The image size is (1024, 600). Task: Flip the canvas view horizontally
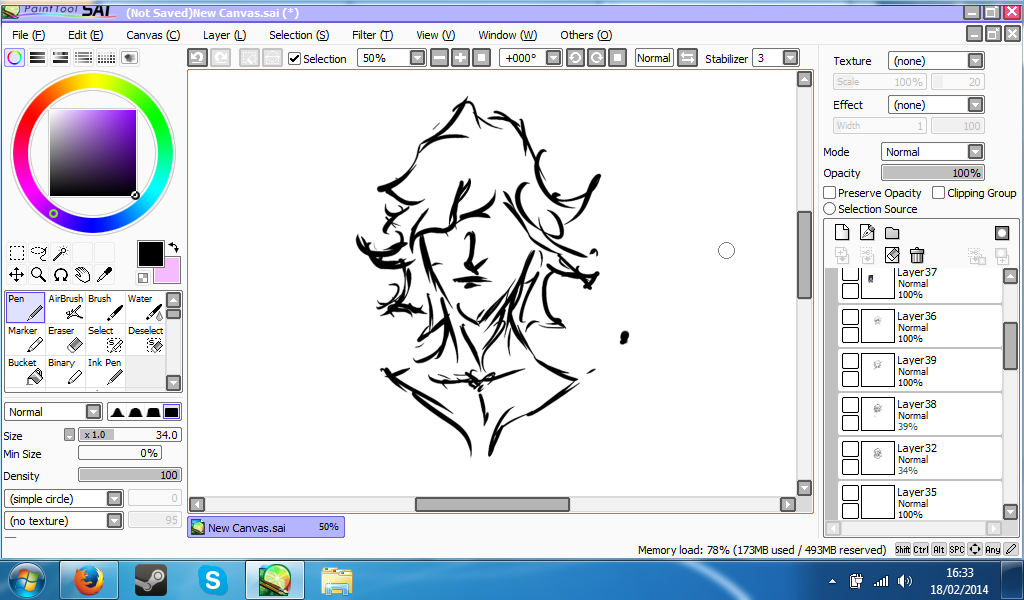point(687,58)
